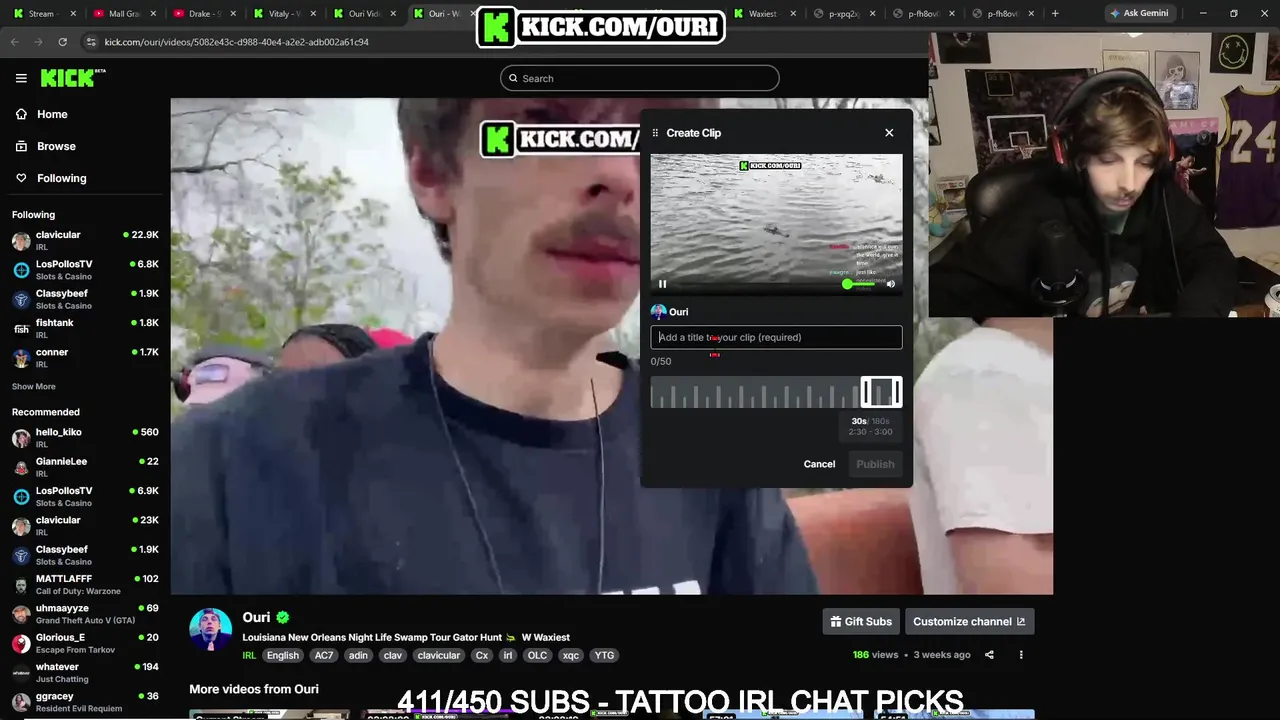Pause the clip preview
The height and width of the screenshot is (720, 1280).
point(662,284)
